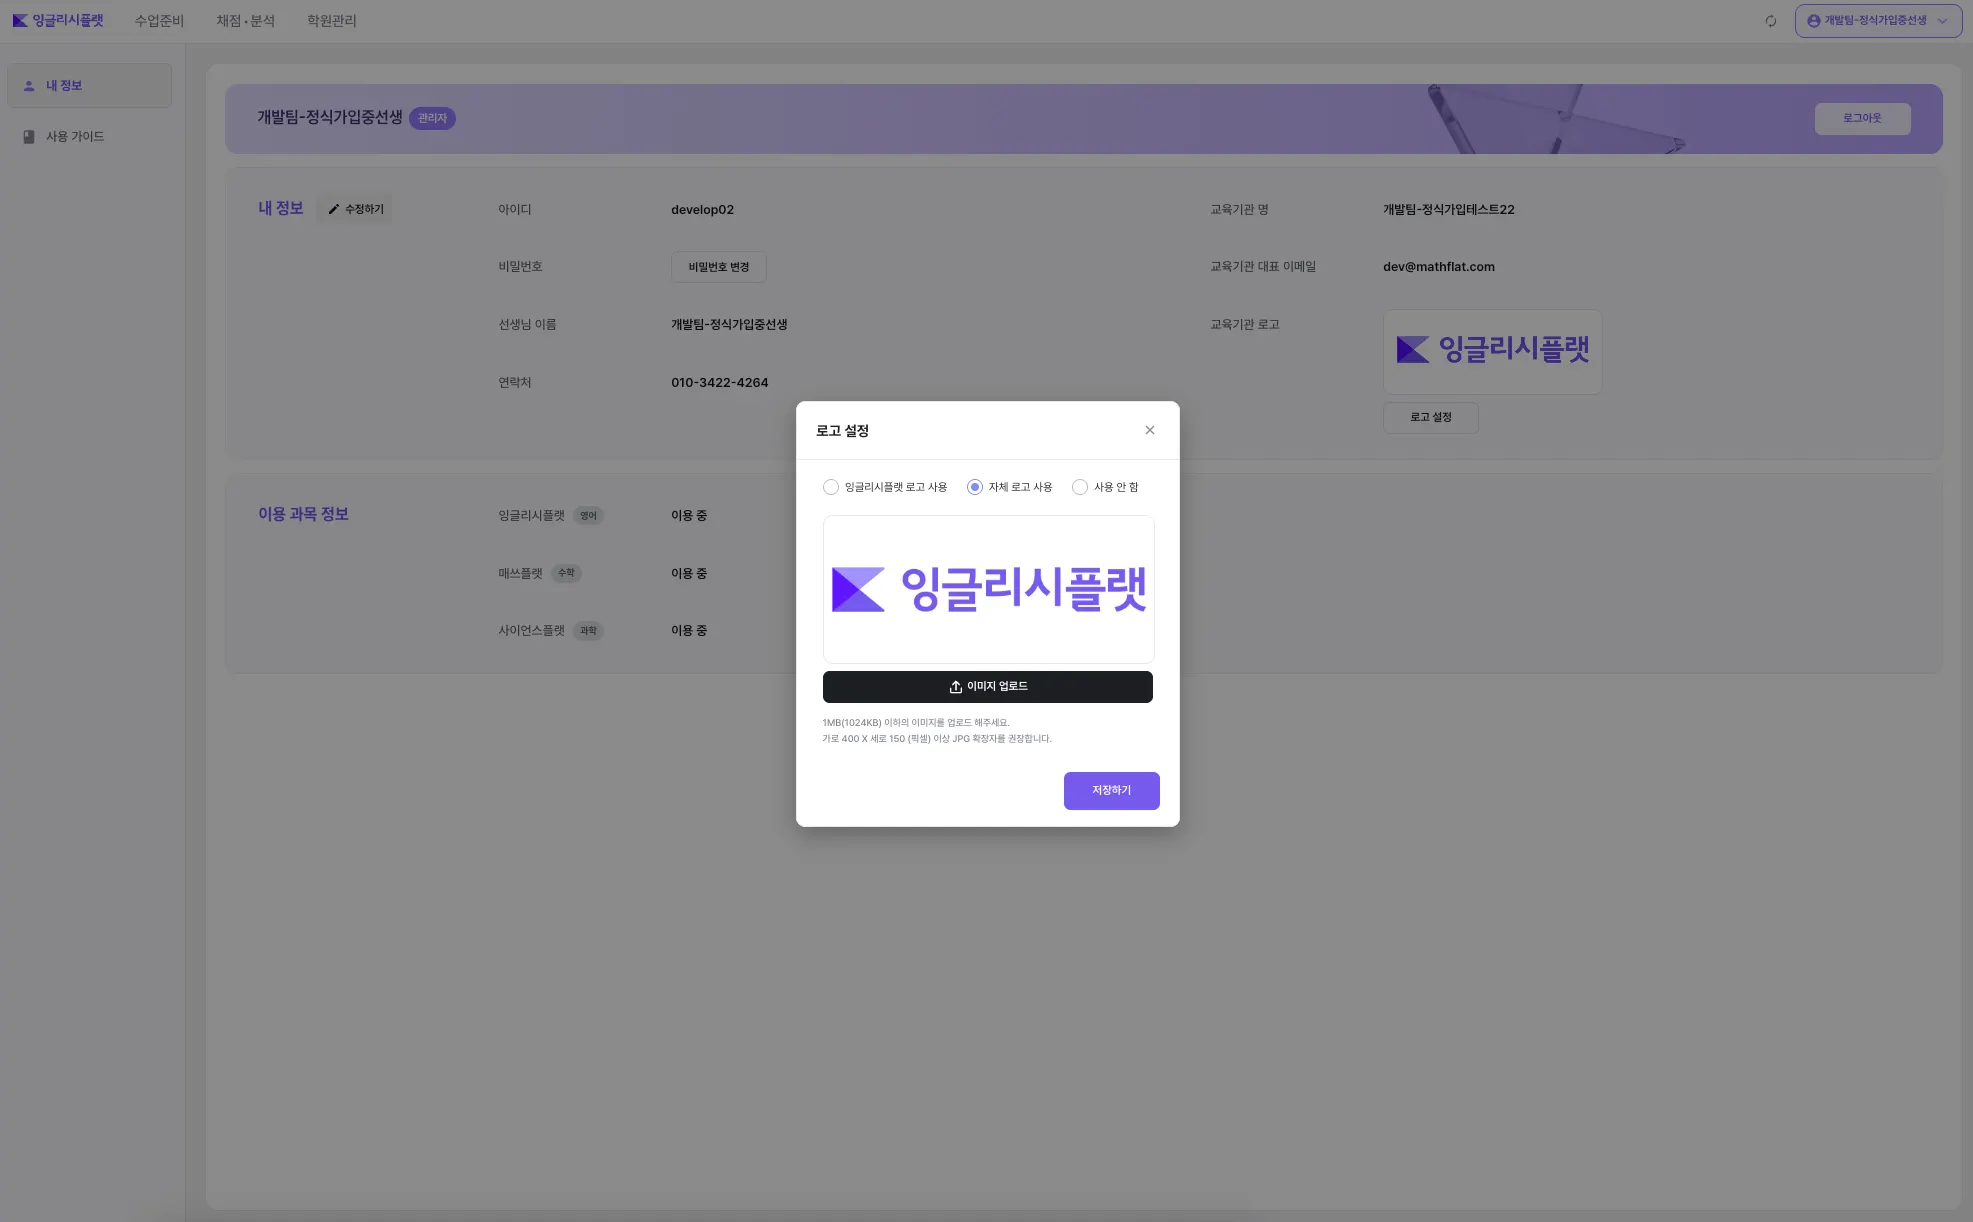Open the 수업준비 menu
Screen dimensions: 1973x1222
tap(159, 21)
